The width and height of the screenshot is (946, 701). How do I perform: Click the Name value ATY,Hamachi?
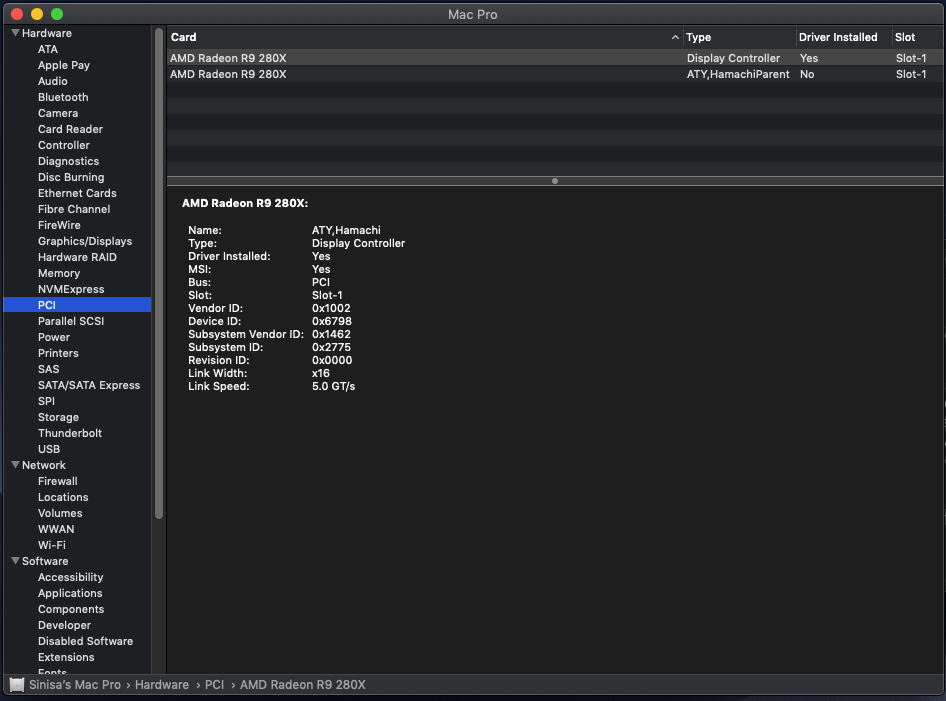pyautogui.click(x=346, y=230)
